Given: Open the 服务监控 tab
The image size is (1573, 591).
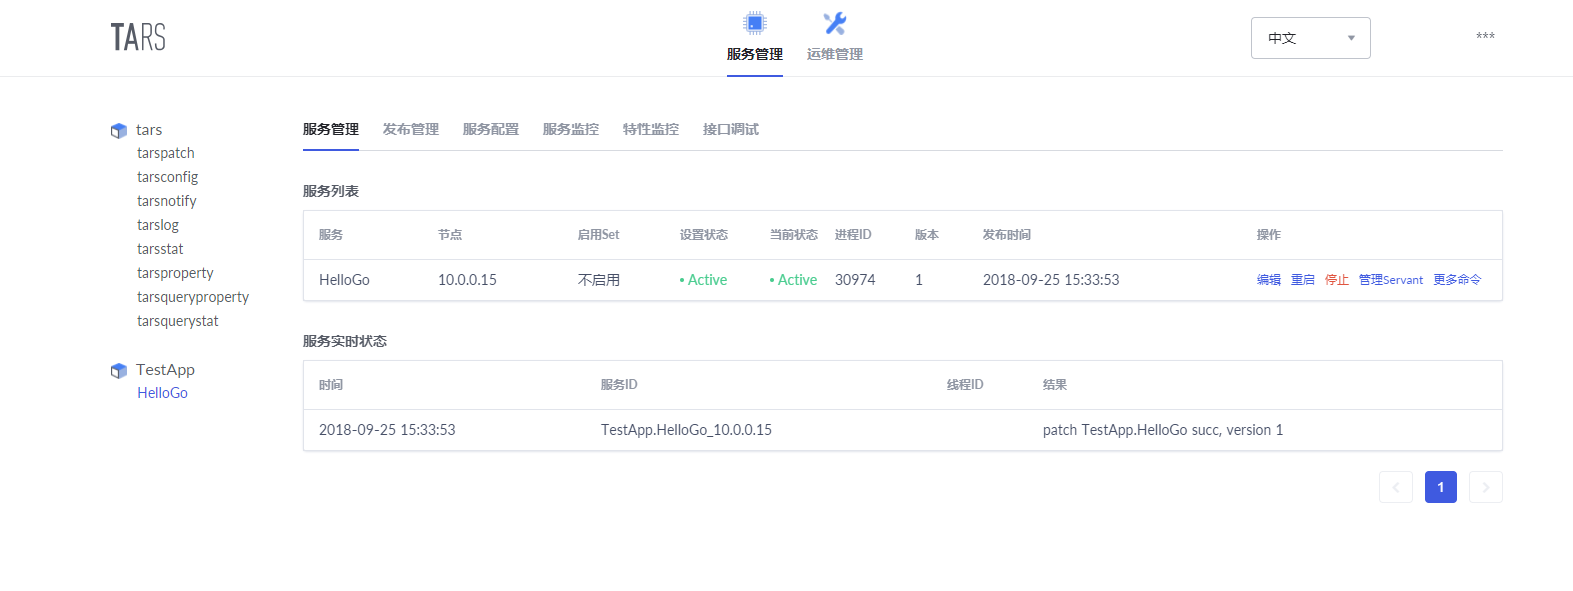Looking at the screenshot, I should click(x=571, y=129).
